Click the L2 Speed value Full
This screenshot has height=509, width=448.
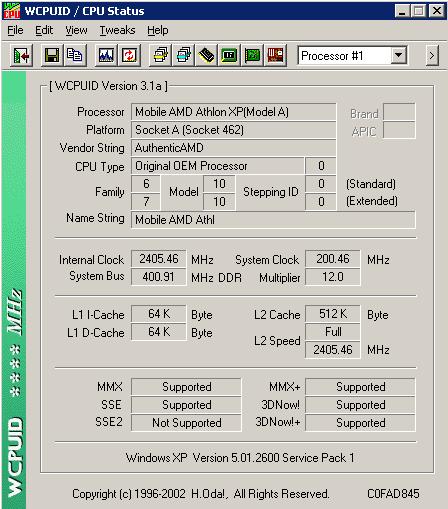point(333,332)
